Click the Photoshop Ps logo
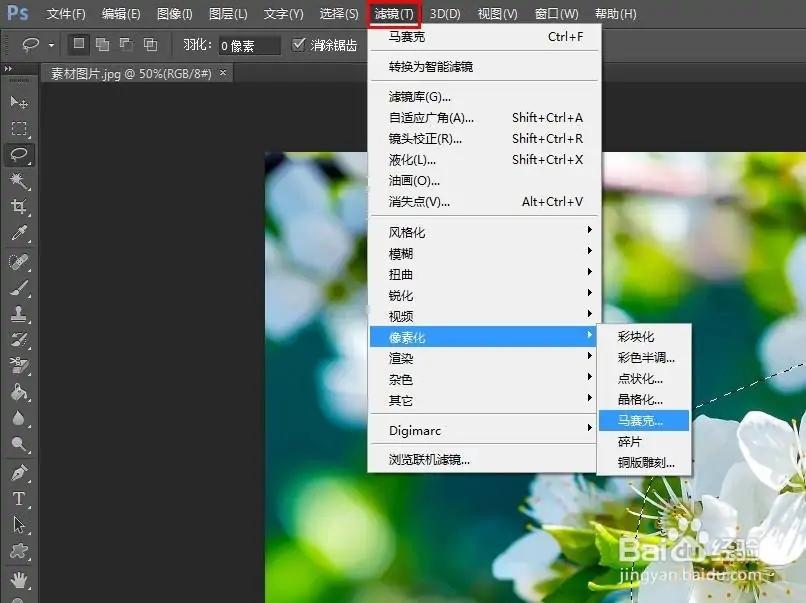Viewport: 806px width, 603px height. (18, 13)
